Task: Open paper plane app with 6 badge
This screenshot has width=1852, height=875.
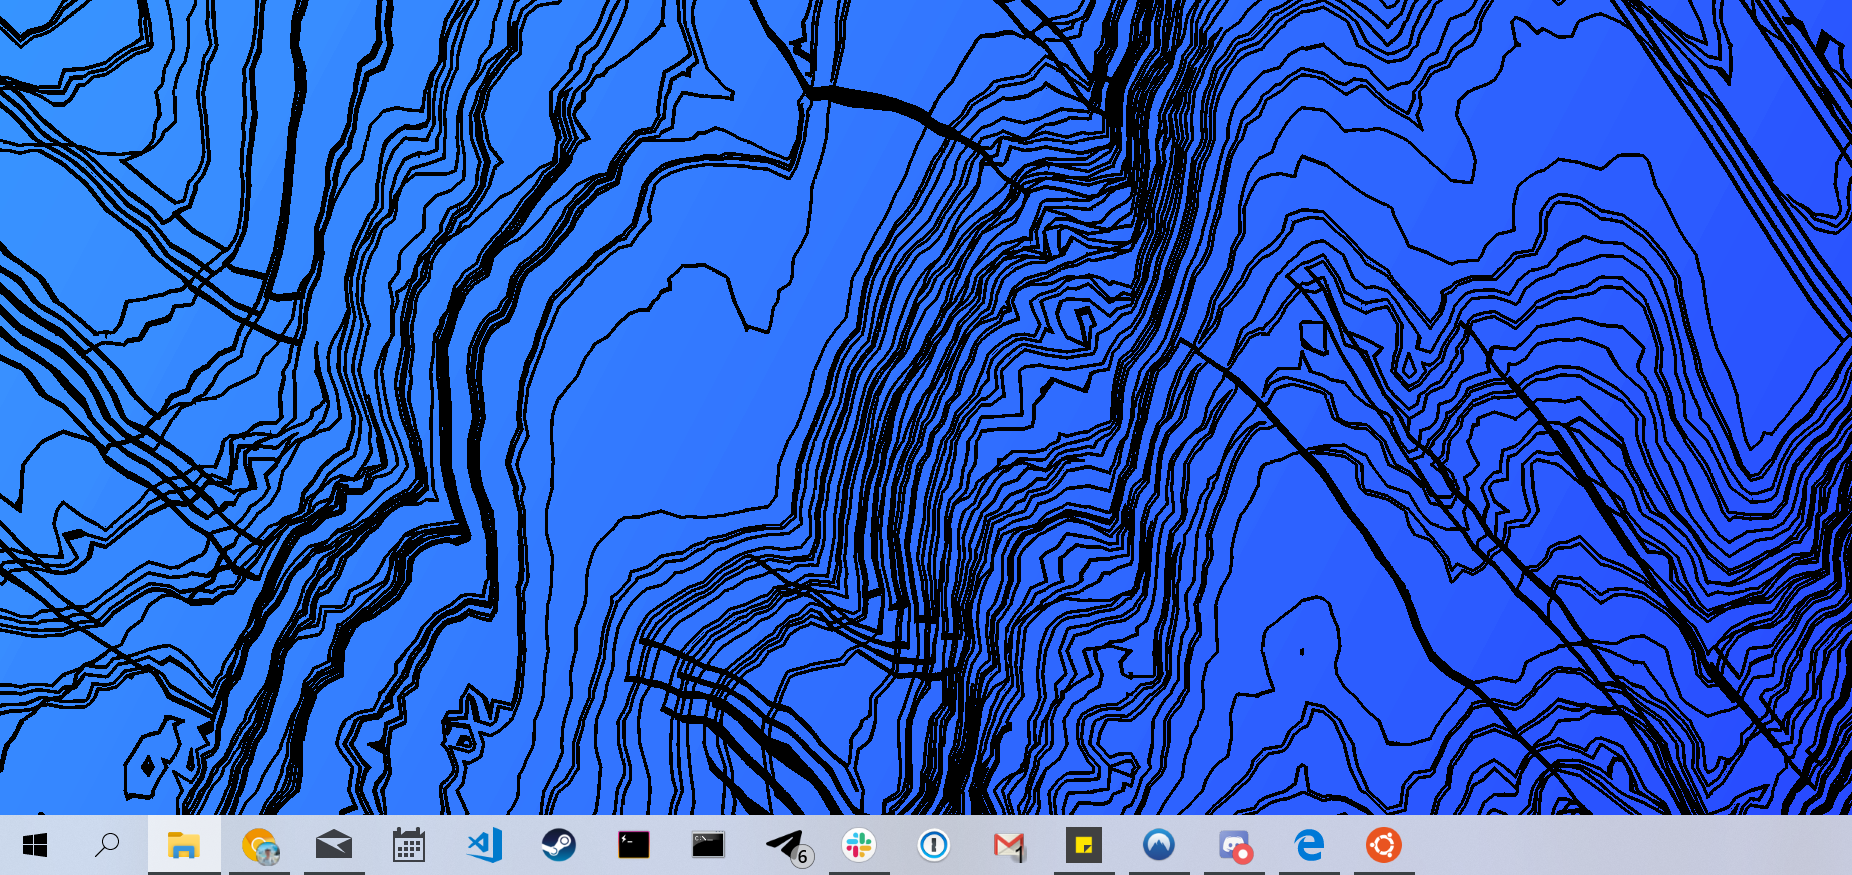Action: [x=786, y=846]
